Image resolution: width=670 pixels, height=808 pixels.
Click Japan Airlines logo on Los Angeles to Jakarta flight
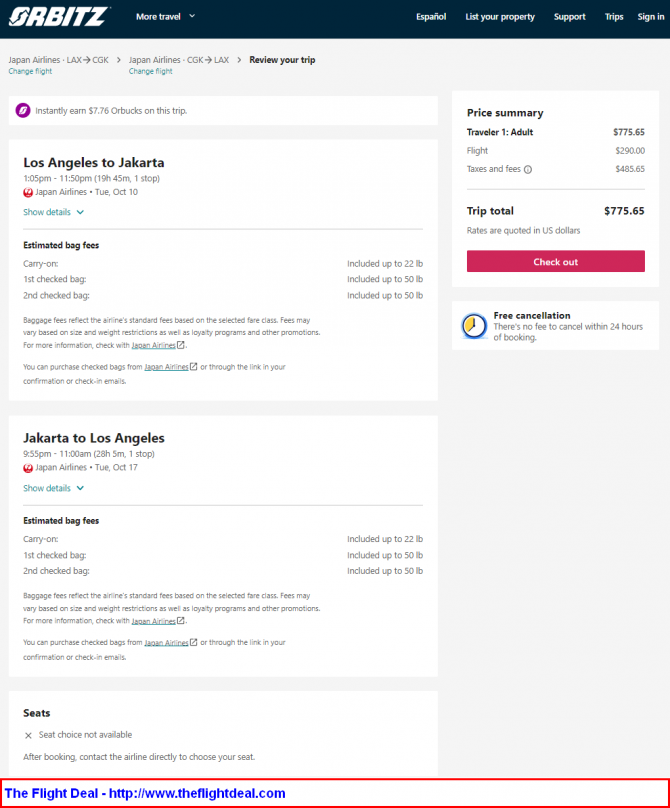28,192
